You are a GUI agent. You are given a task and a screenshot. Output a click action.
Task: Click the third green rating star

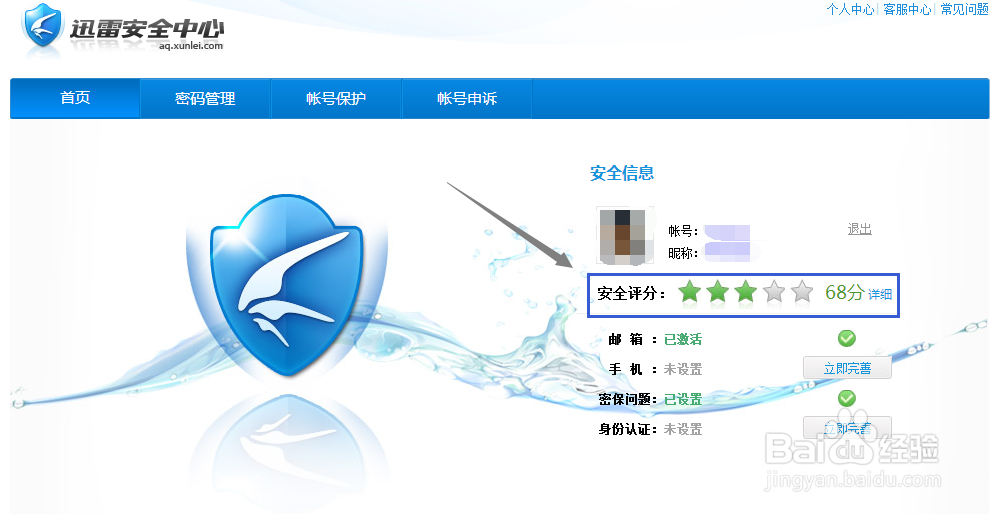745,292
